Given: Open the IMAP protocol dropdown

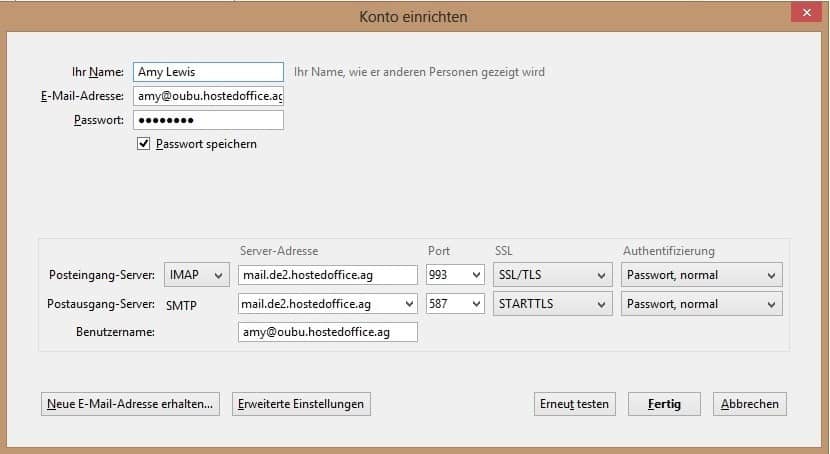Looking at the screenshot, I should pyautogui.click(x=196, y=275).
